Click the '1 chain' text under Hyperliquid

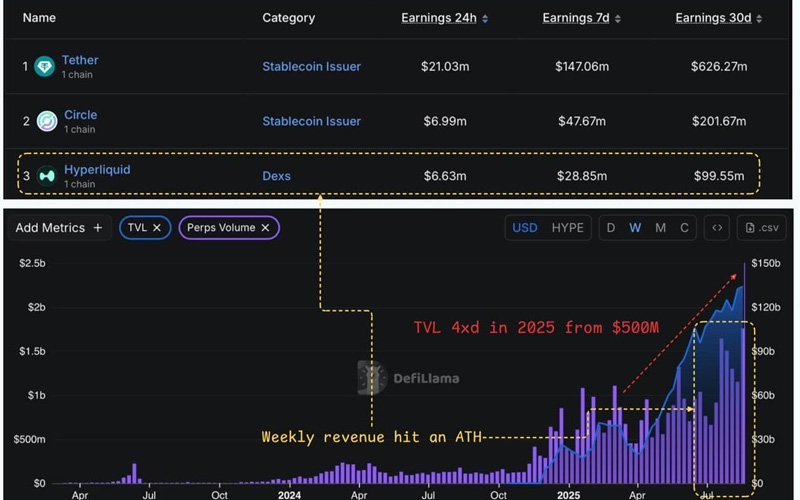point(80,184)
